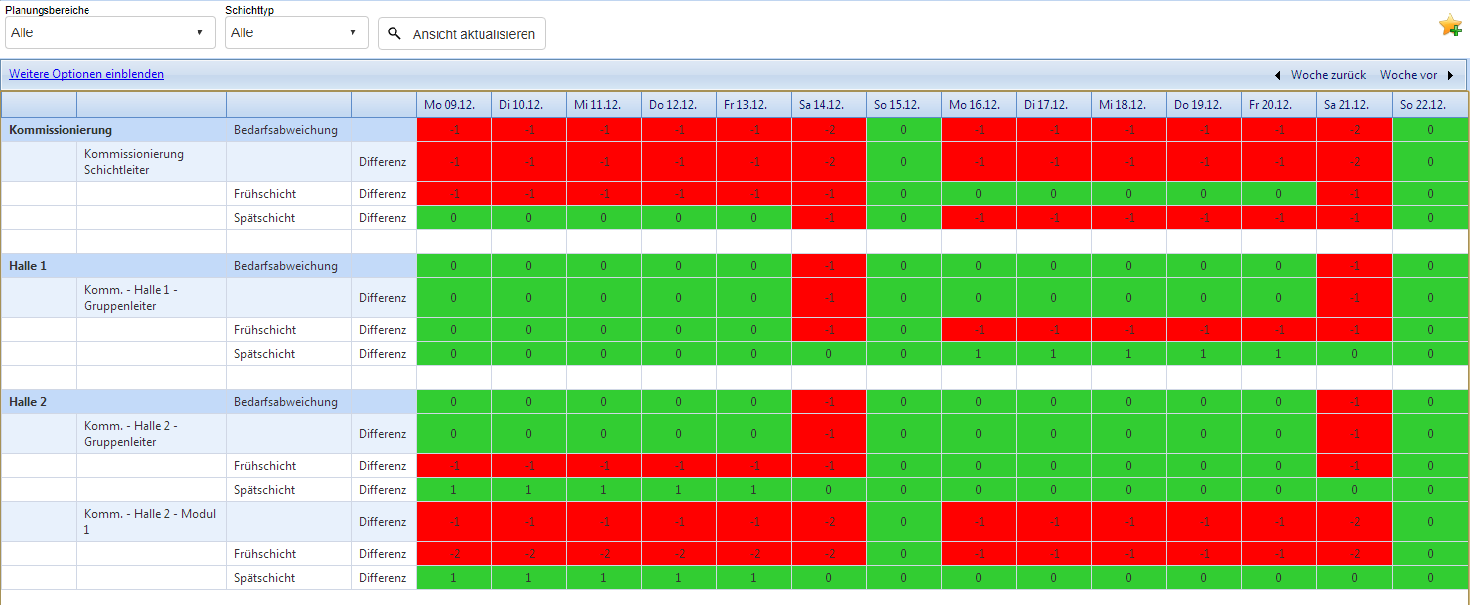Click the Ansicht aktualisieren button

click(x=462, y=34)
